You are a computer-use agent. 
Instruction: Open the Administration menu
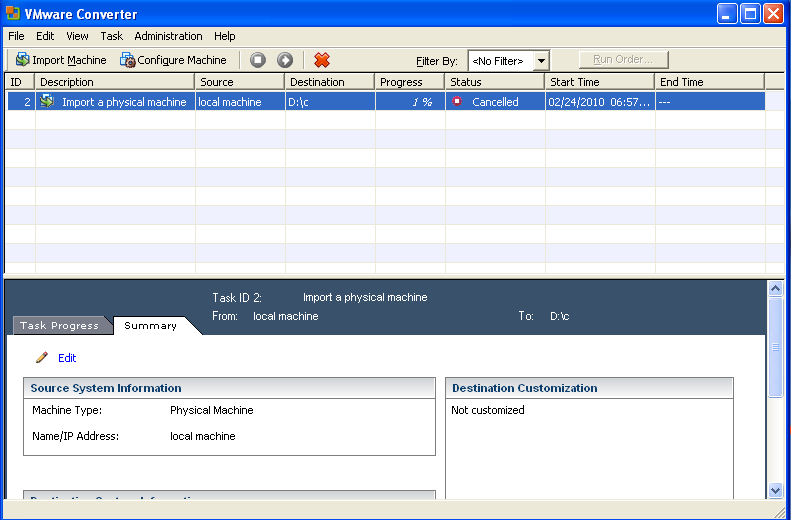tap(168, 36)
